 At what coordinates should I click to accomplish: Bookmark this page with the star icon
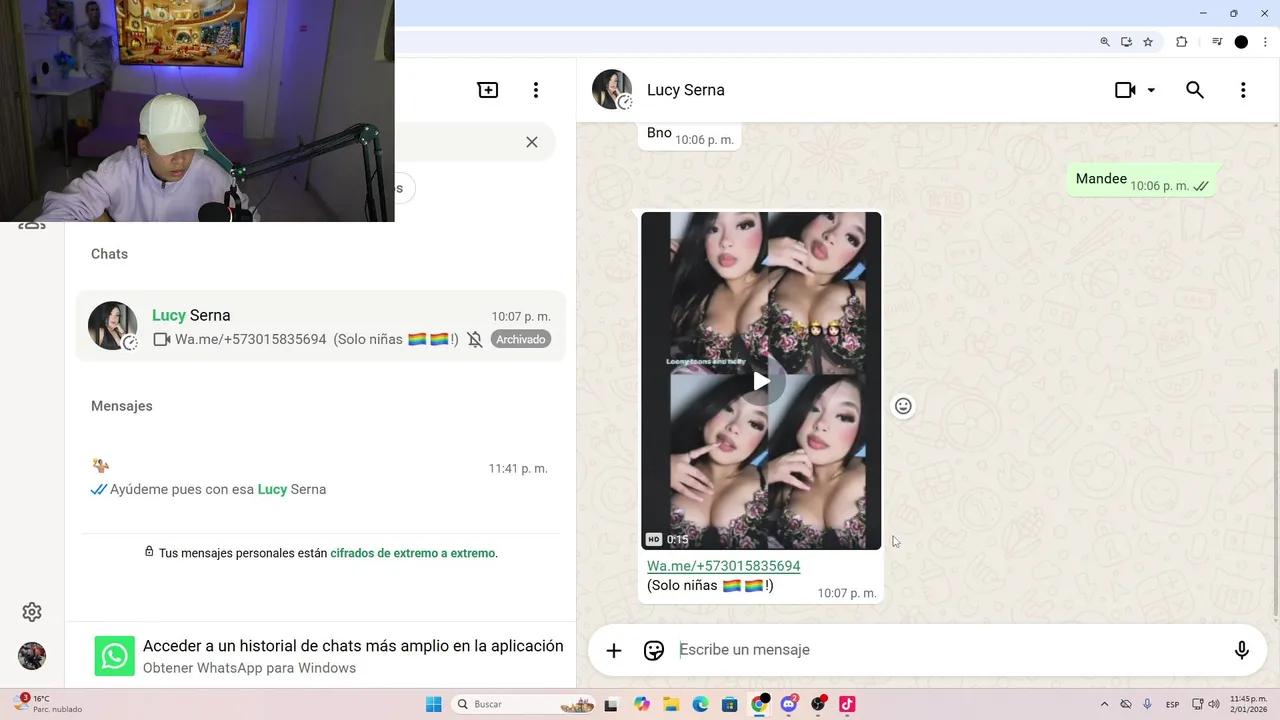point(1148,42)
